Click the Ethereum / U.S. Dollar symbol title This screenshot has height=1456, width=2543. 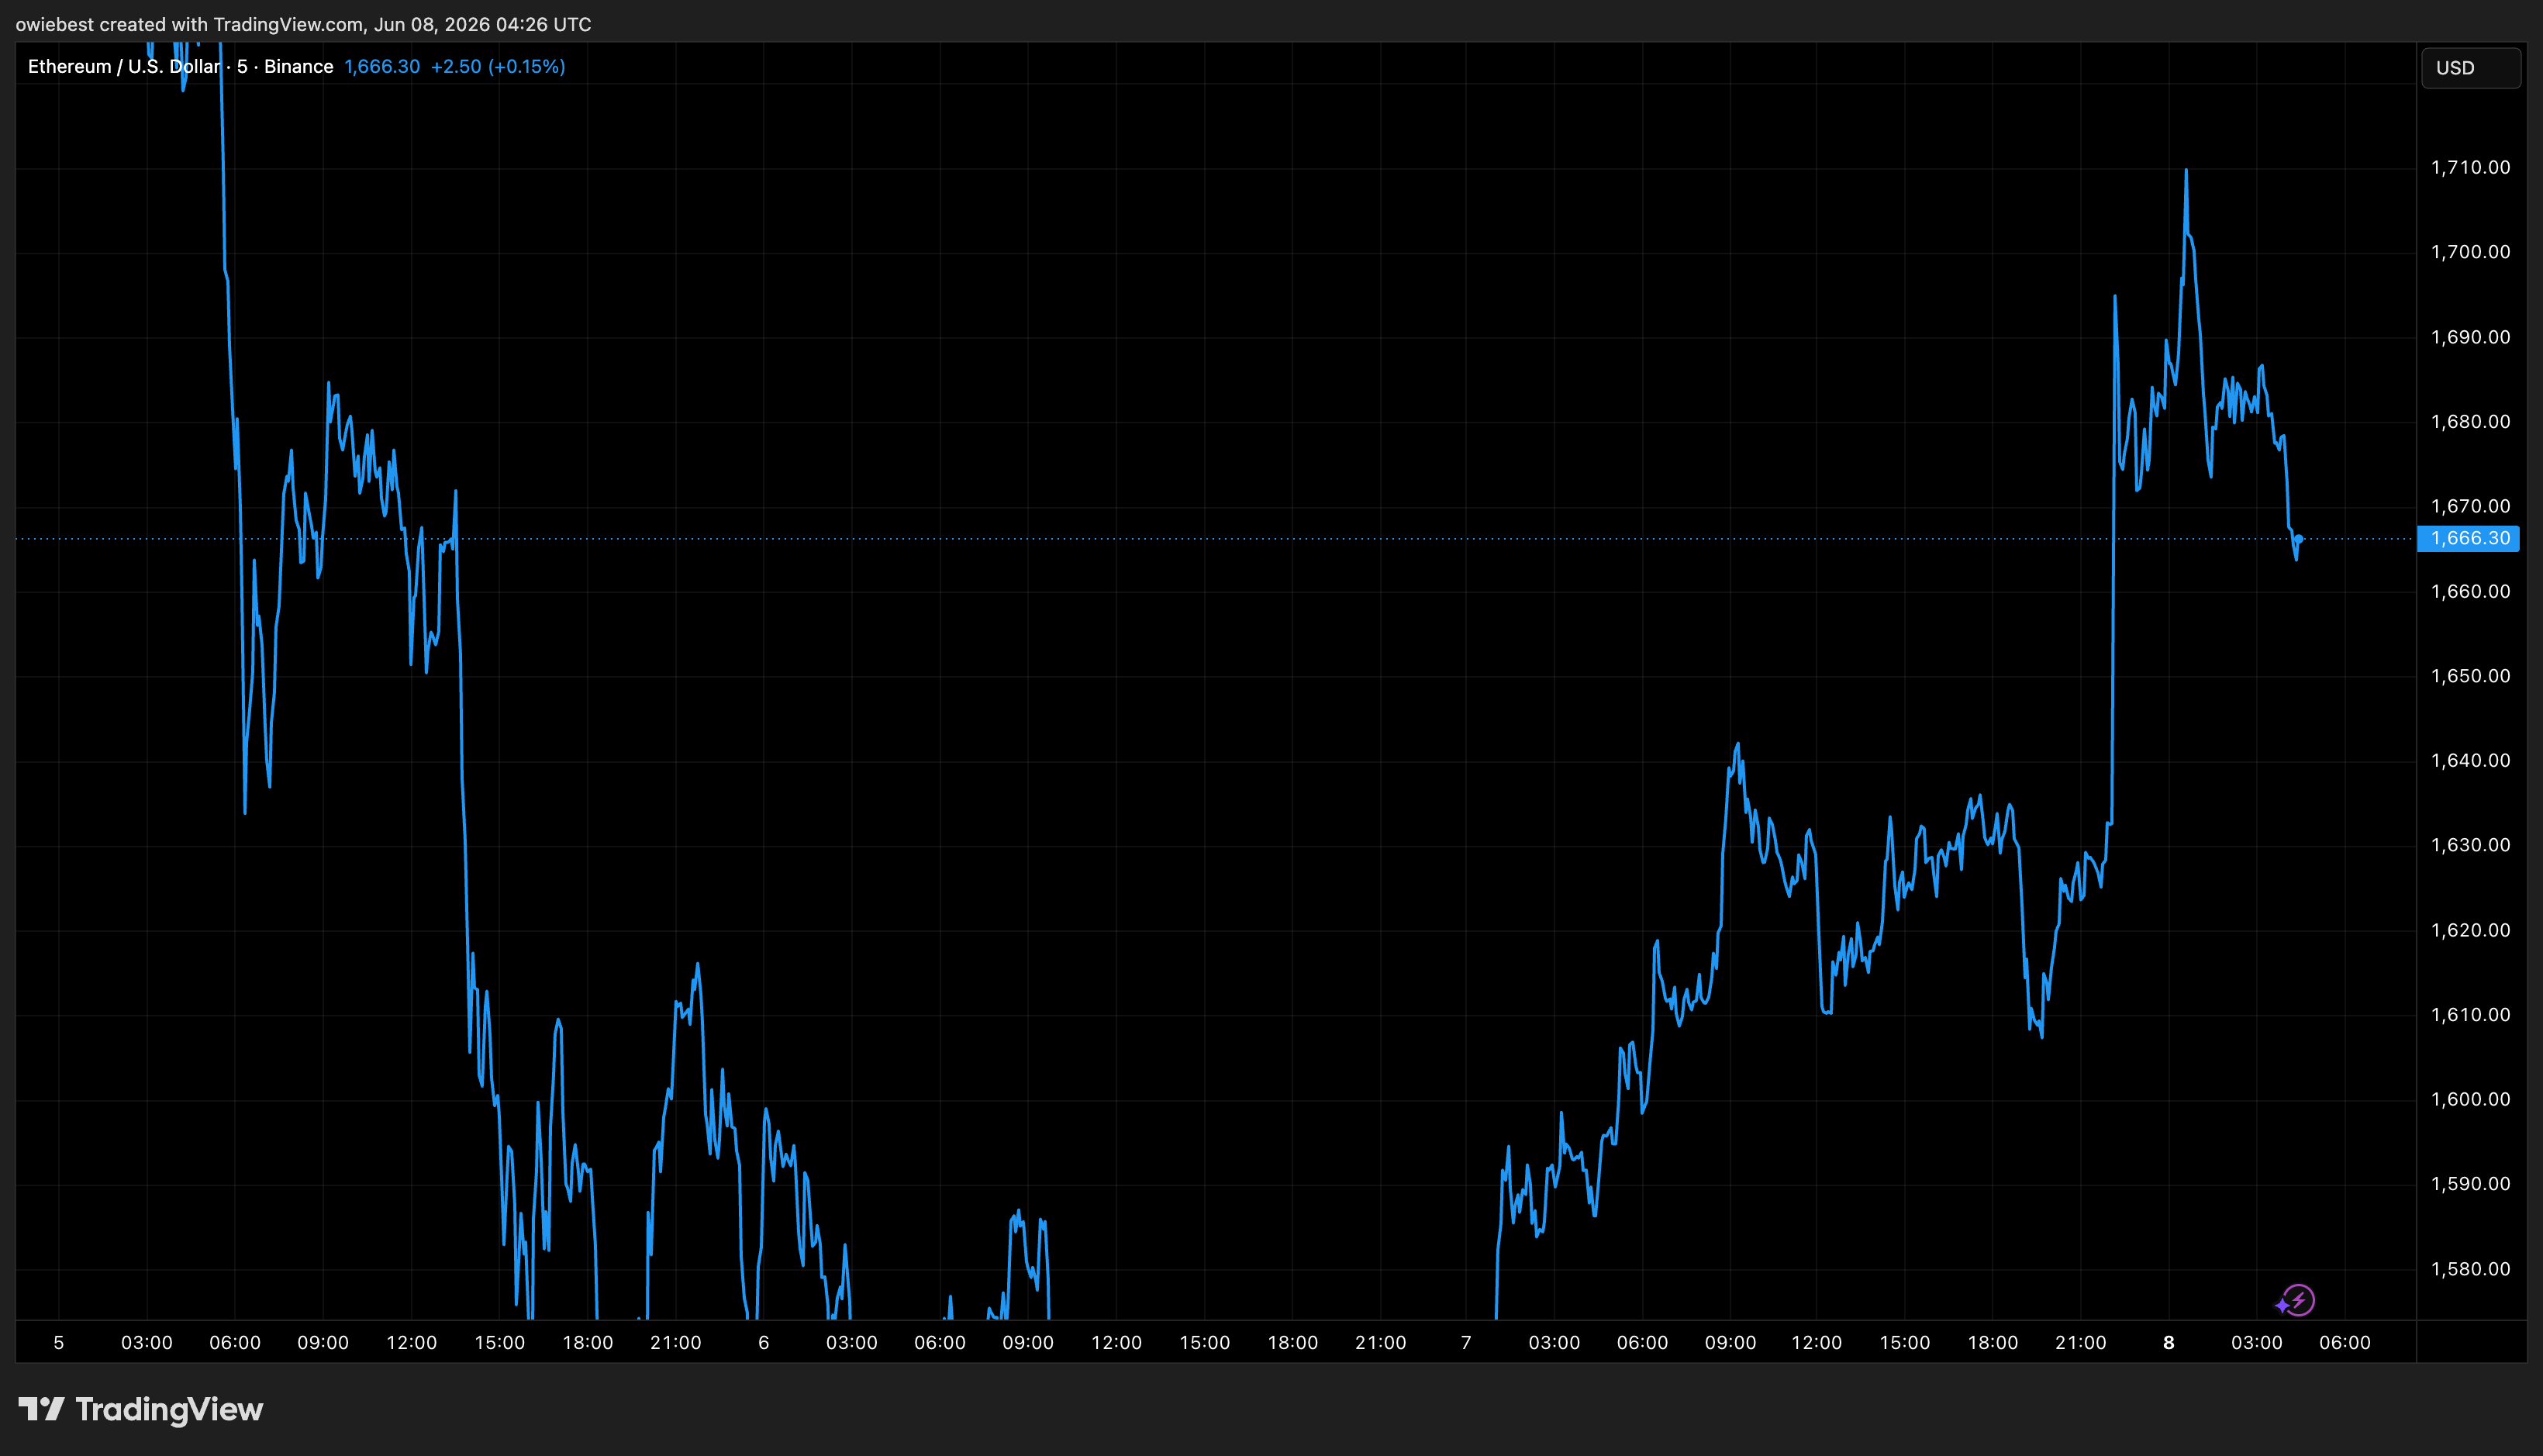click(x=124, y=66)
